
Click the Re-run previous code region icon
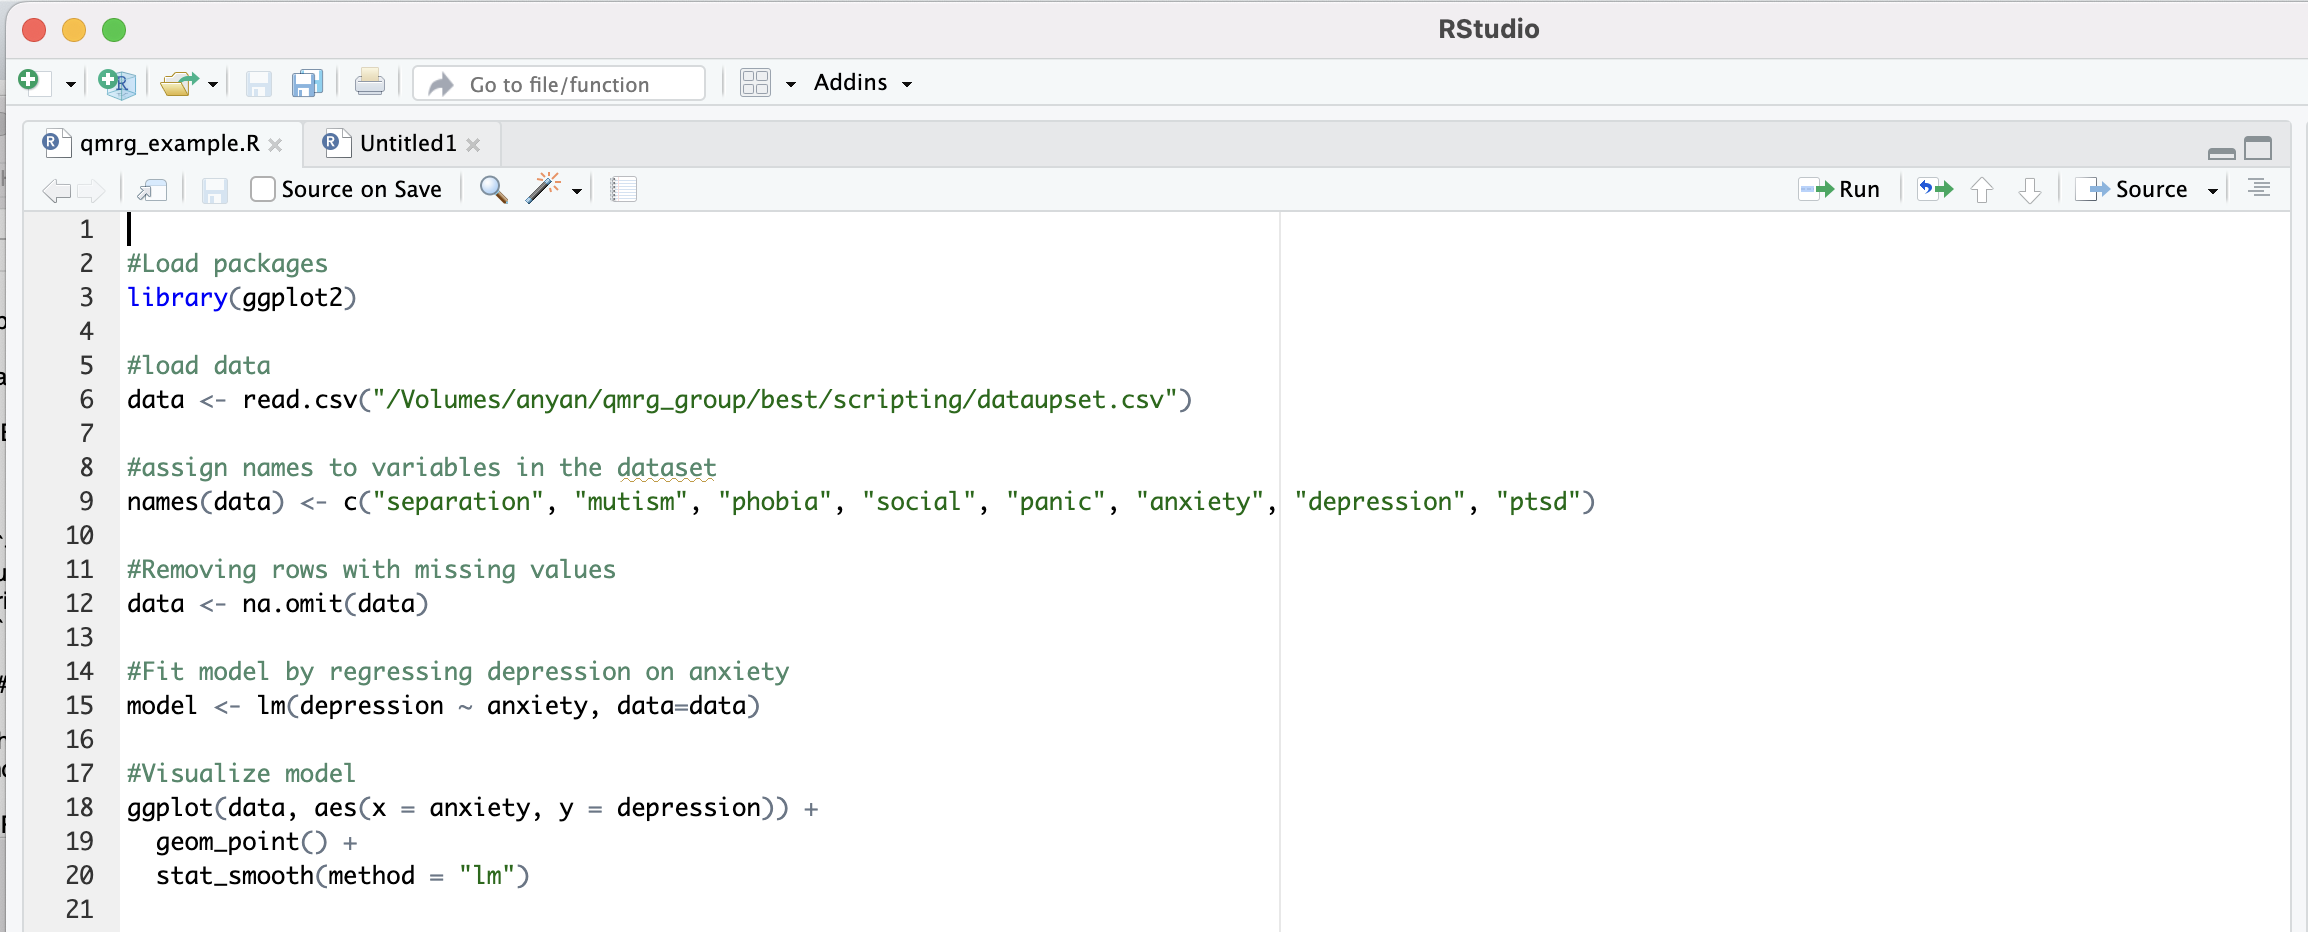click(1935, 189)
